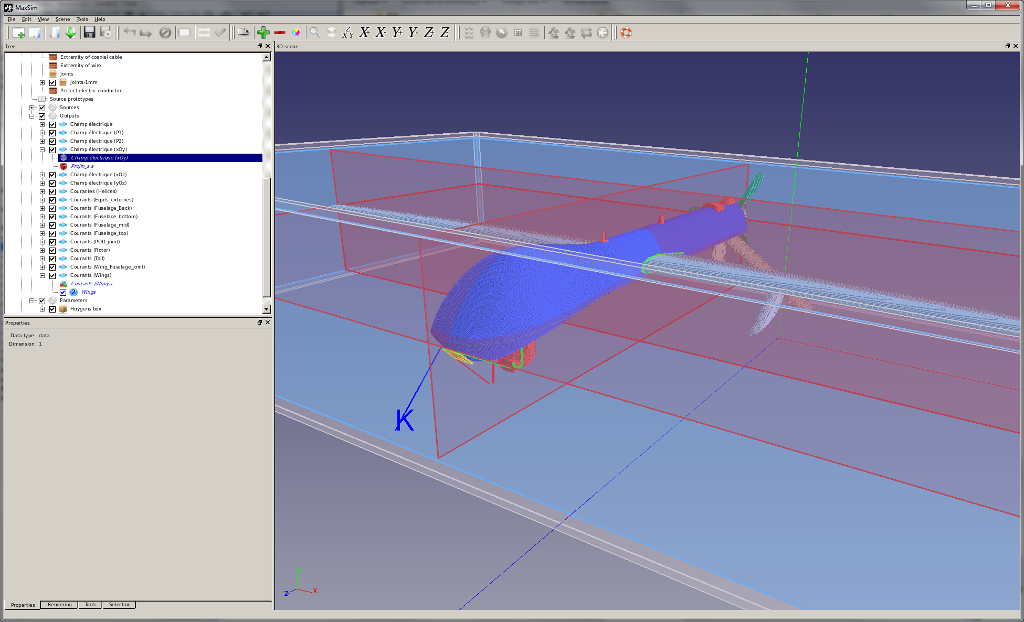
Task: Uncheck Champ électrique (y0z) checkbox
Action: pos(52,183)
